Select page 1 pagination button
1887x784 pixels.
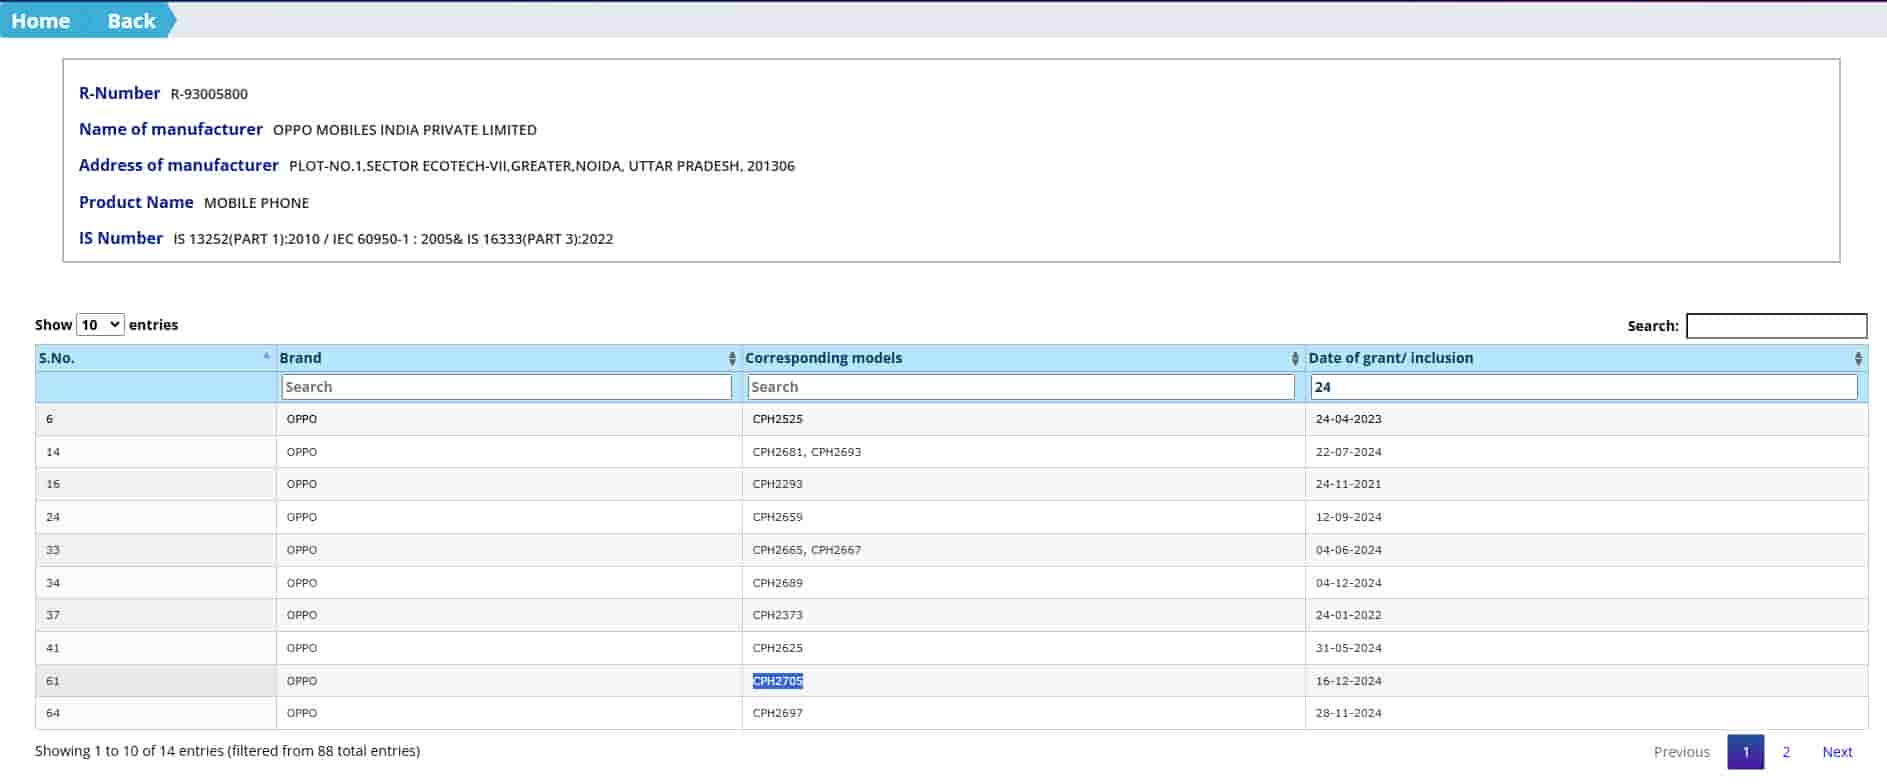tap(1745, 752)
